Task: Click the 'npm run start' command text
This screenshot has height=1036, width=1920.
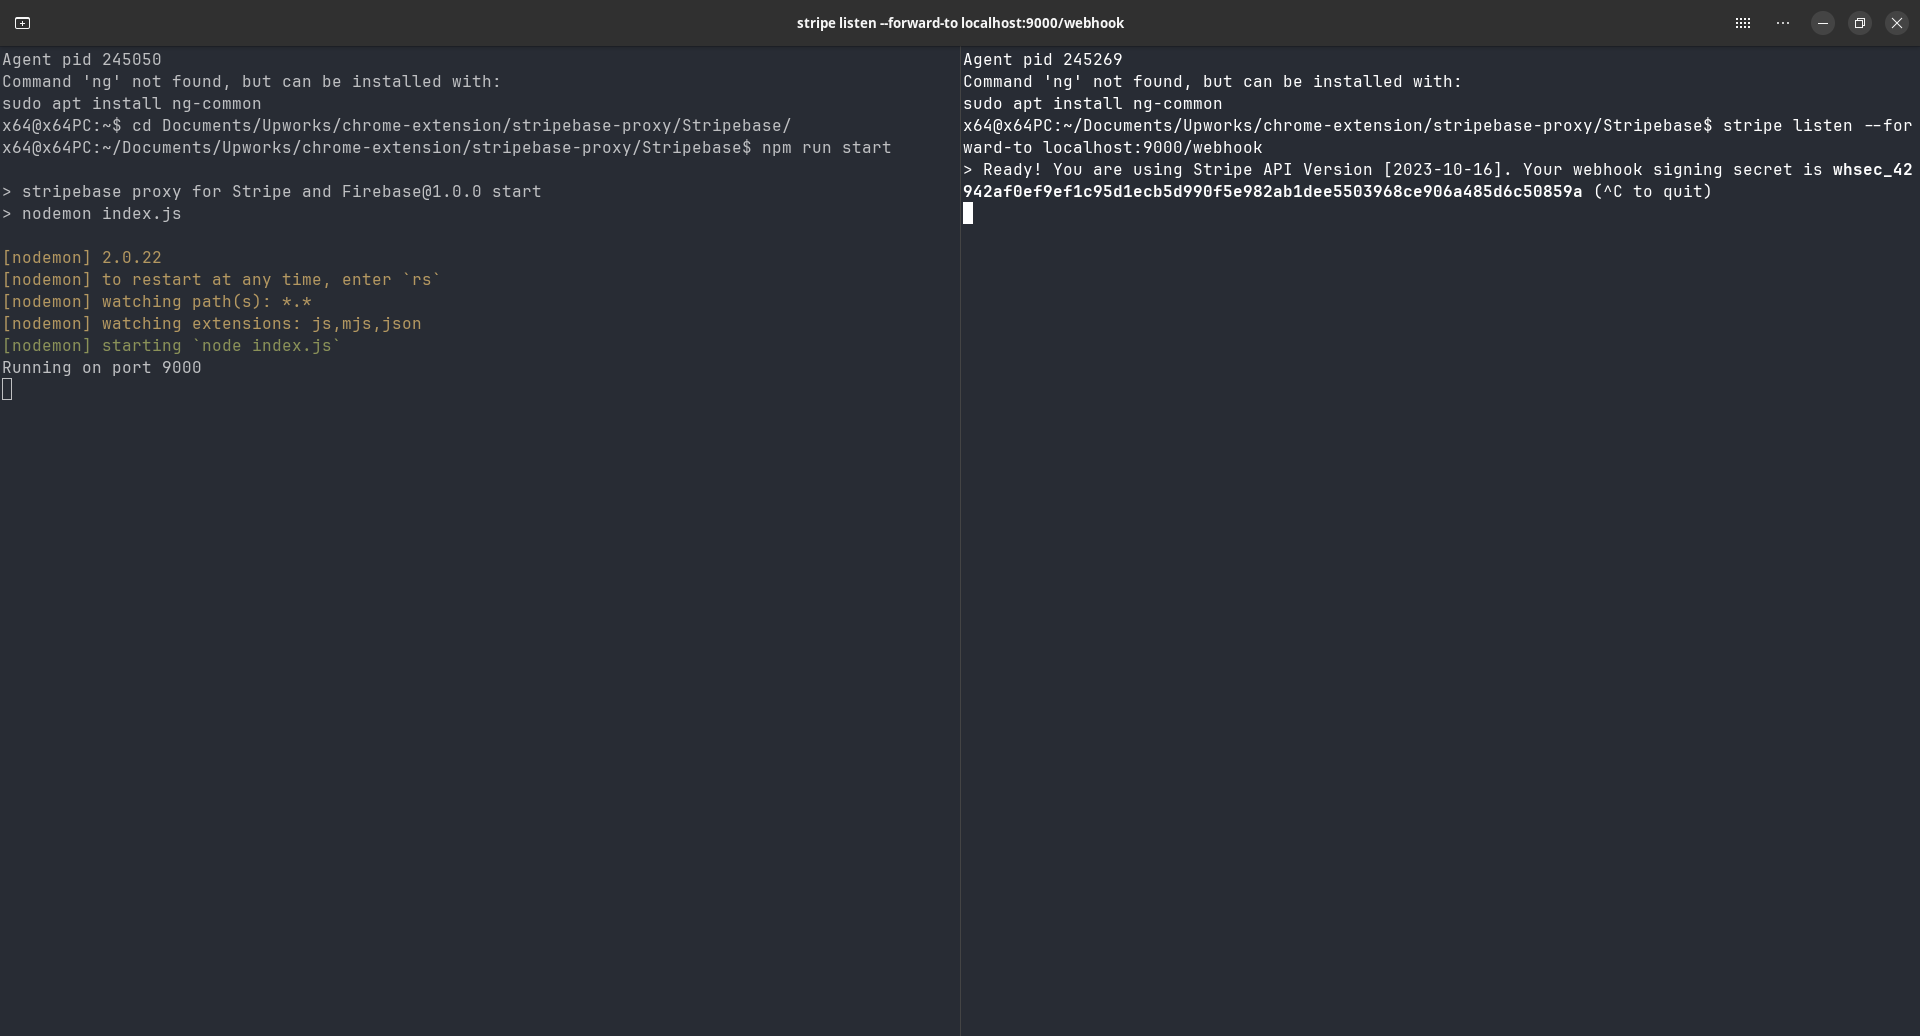Action: click(x=826, y=148)
